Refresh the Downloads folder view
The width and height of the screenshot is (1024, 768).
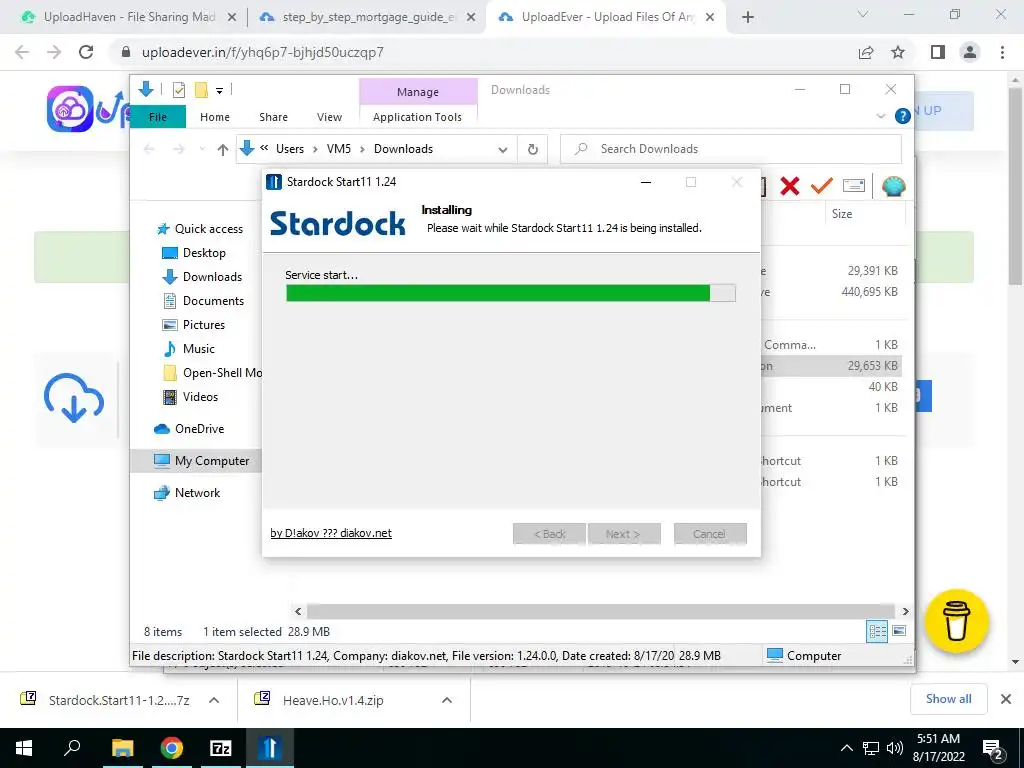[532, 150]
